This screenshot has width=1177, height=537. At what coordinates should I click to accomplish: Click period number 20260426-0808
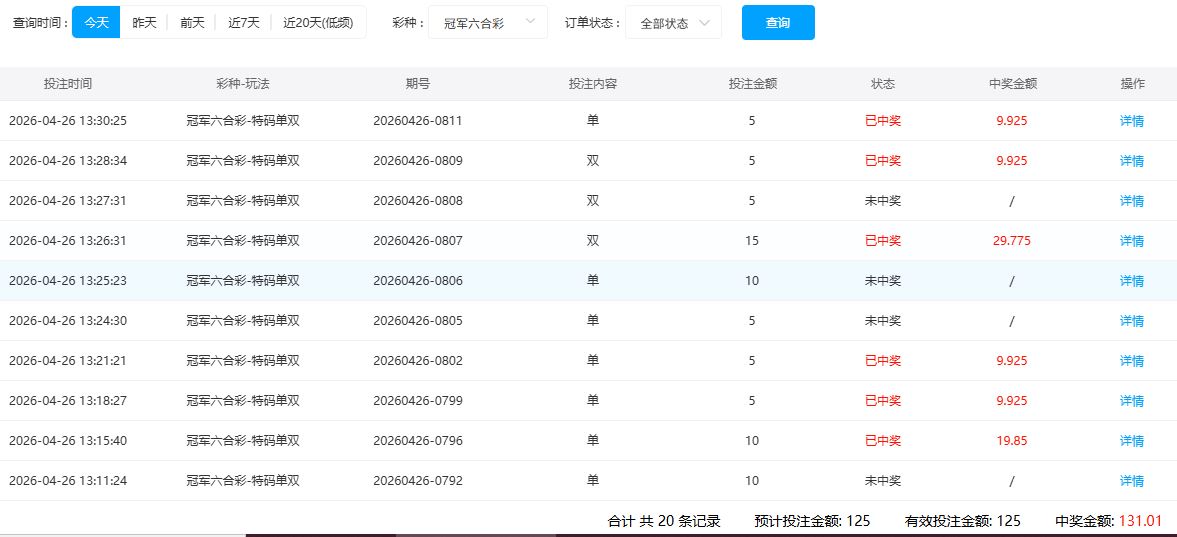[418, 201]
